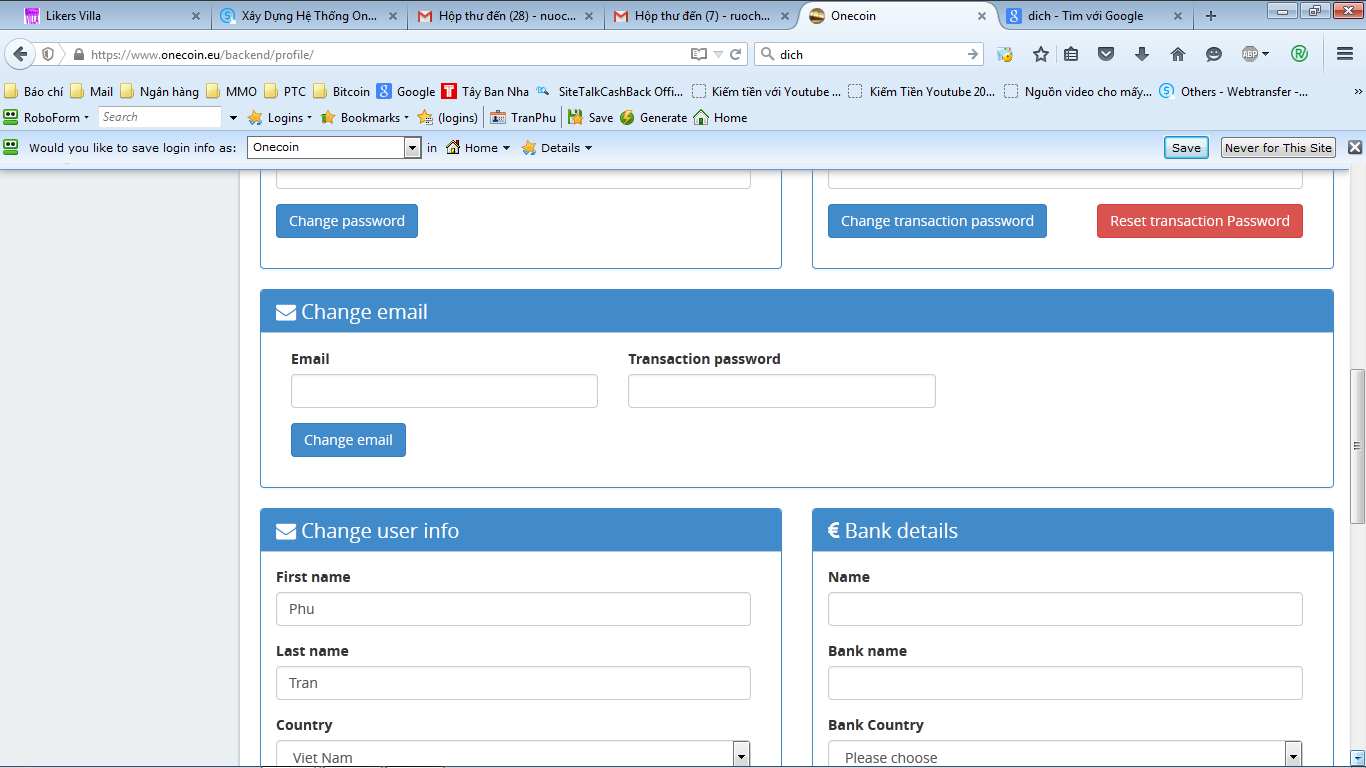This screenshot has width=1366, height=768.
Task: Click the URL address bar
Action: (x=385, y=54)
